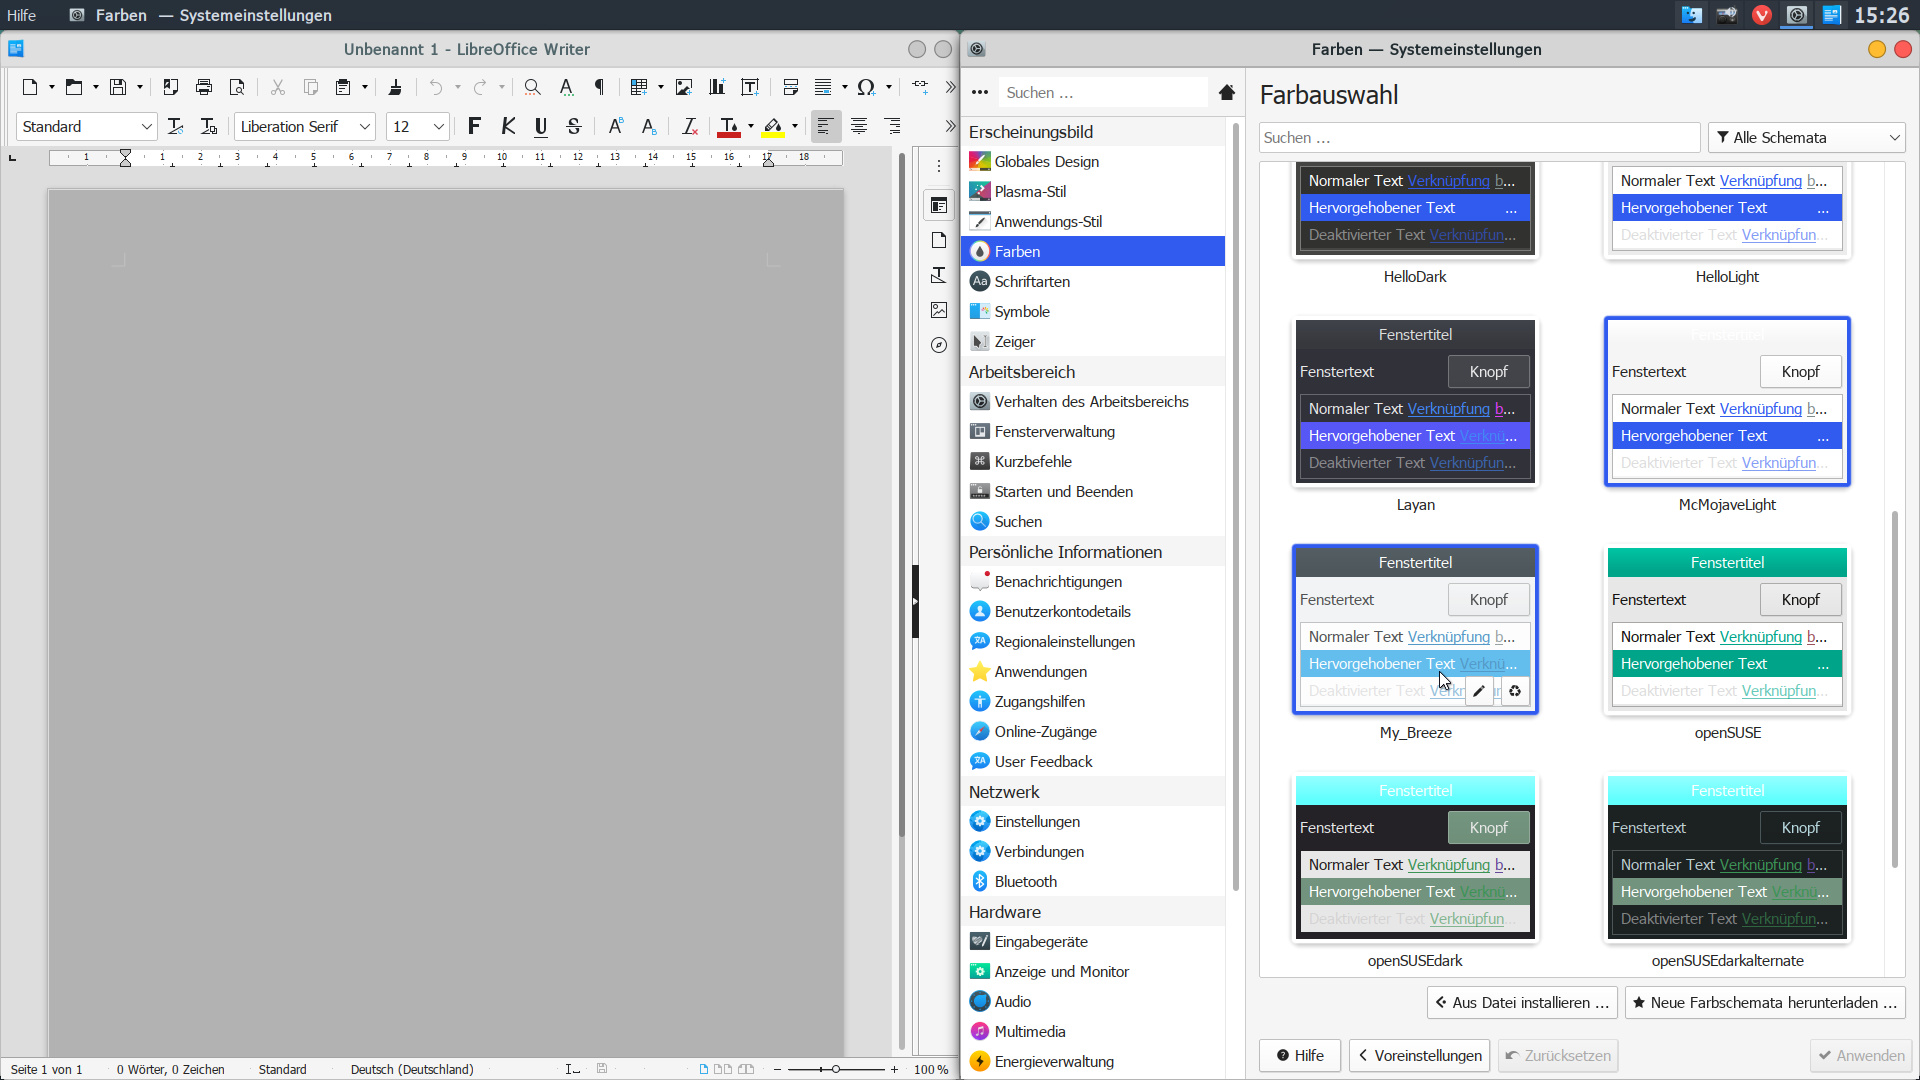Select Fensterverwaltung in the sidebar
This screenshot has width=1920, height=1080.
pos(1093,431)
